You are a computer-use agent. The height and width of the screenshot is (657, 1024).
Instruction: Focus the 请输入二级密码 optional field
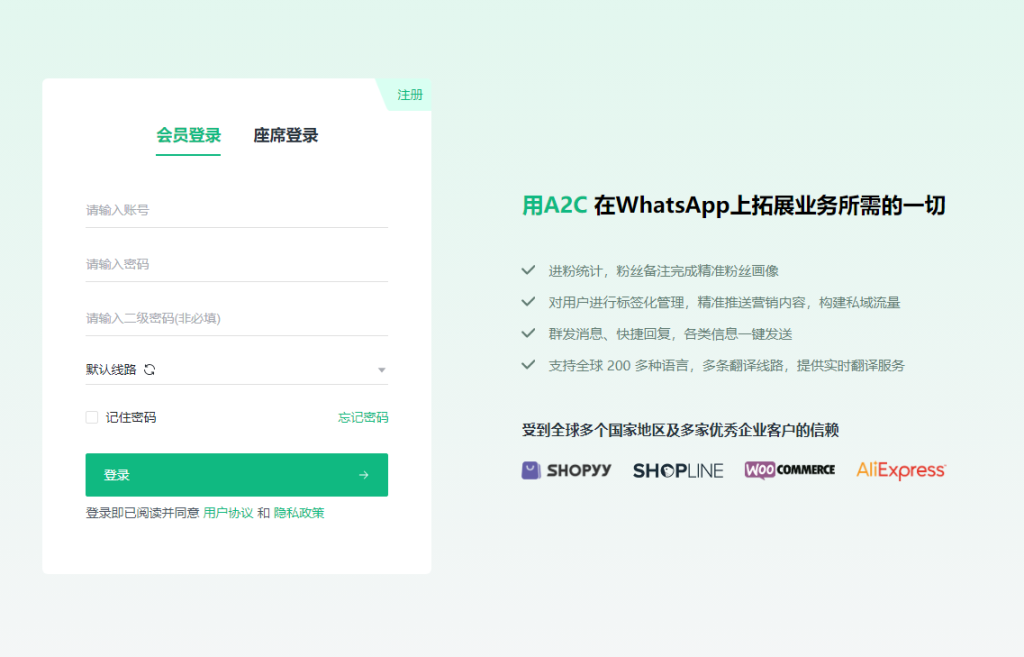click(x=236, y=318)
